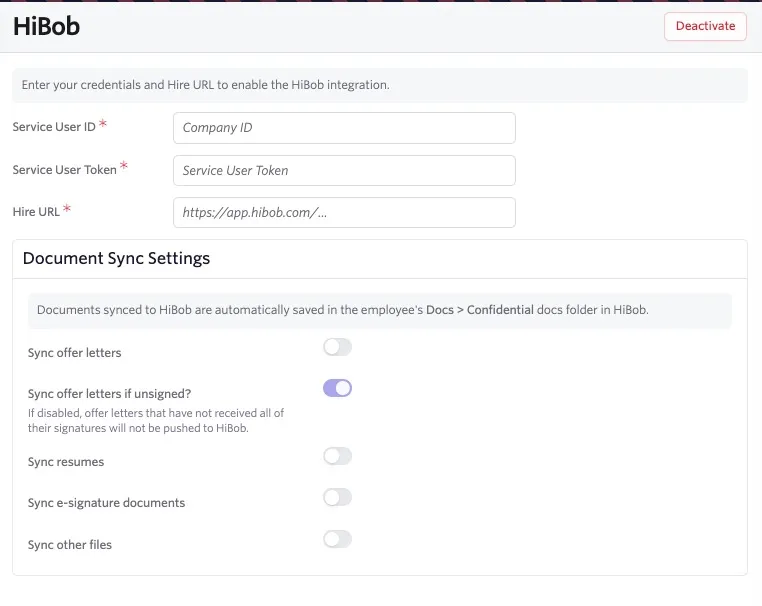The width and height of the screenshot is (762, 606).
Task: Disable Sync offer letters if unsigned toggle
Action: tap(337, 388)
